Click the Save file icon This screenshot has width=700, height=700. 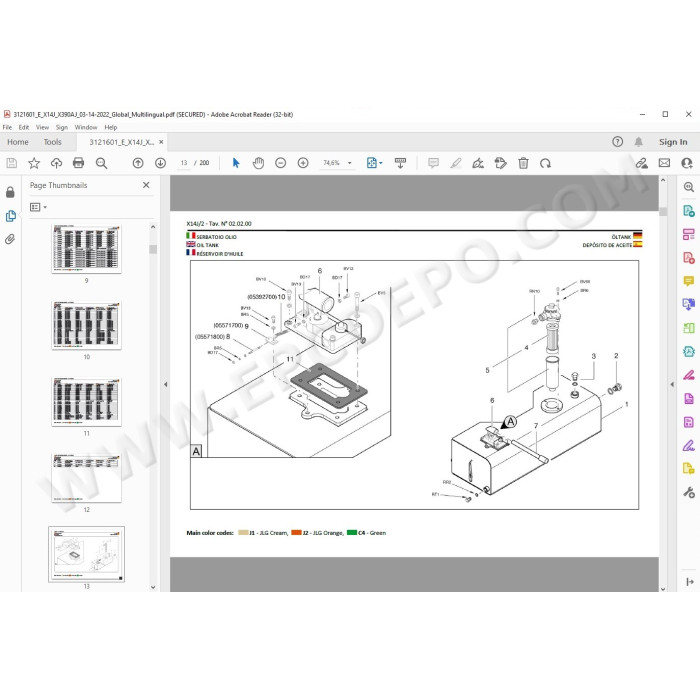click(12, 163)
